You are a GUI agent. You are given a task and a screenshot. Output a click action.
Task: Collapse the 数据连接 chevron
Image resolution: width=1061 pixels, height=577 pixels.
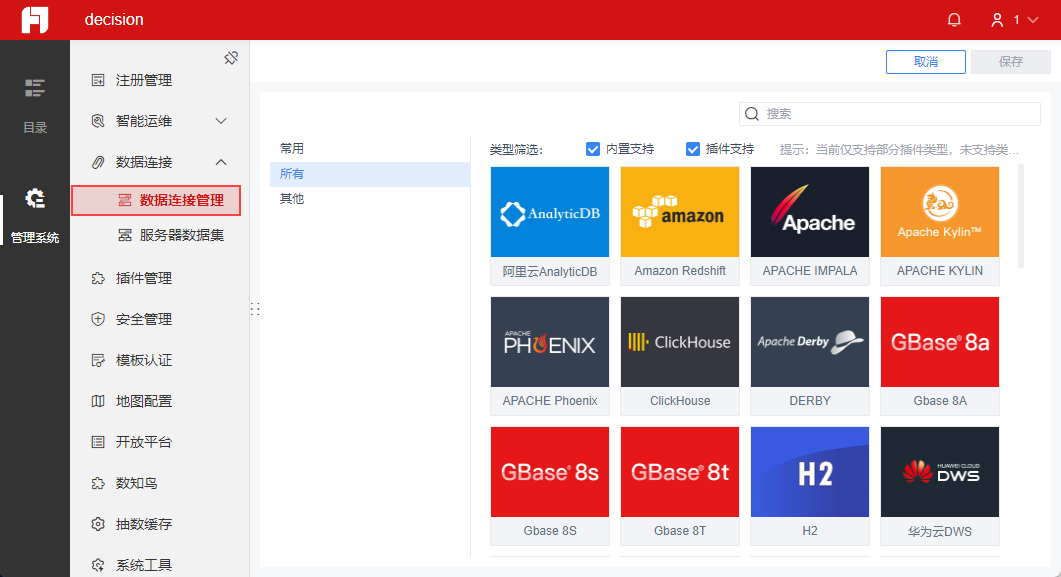tap(221, 162)
